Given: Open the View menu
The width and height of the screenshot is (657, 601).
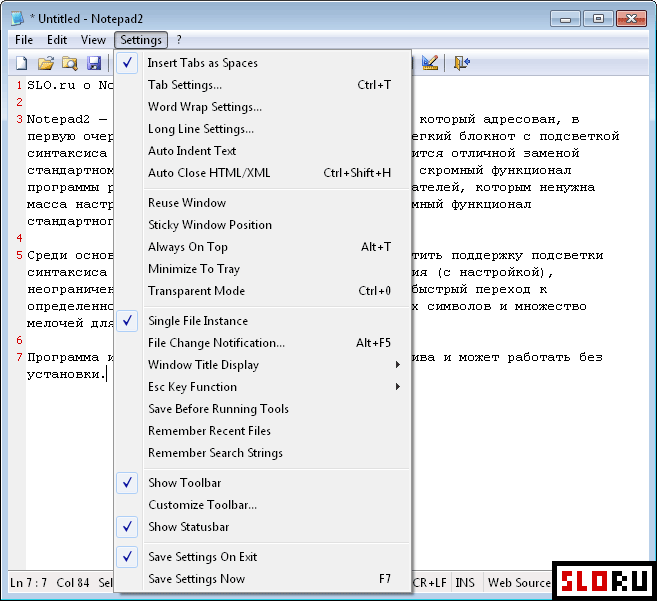Looking at the screenshot, I should click(93, 40).
